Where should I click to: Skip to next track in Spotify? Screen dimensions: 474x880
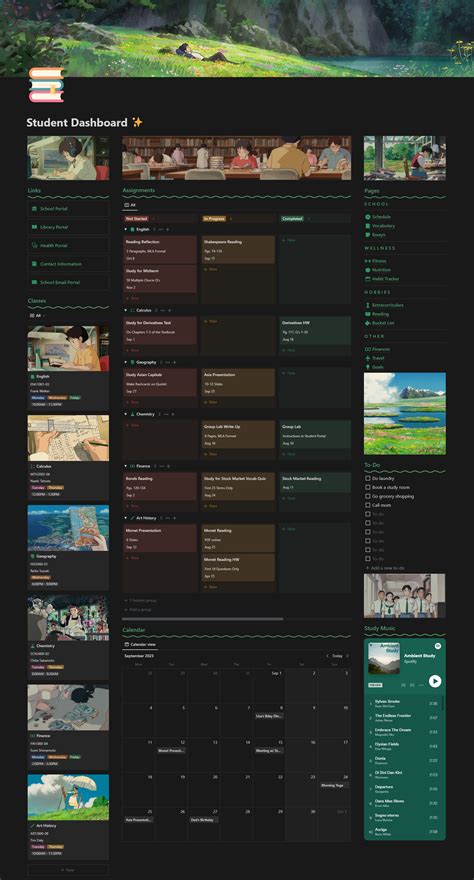(x=413, y=685)
